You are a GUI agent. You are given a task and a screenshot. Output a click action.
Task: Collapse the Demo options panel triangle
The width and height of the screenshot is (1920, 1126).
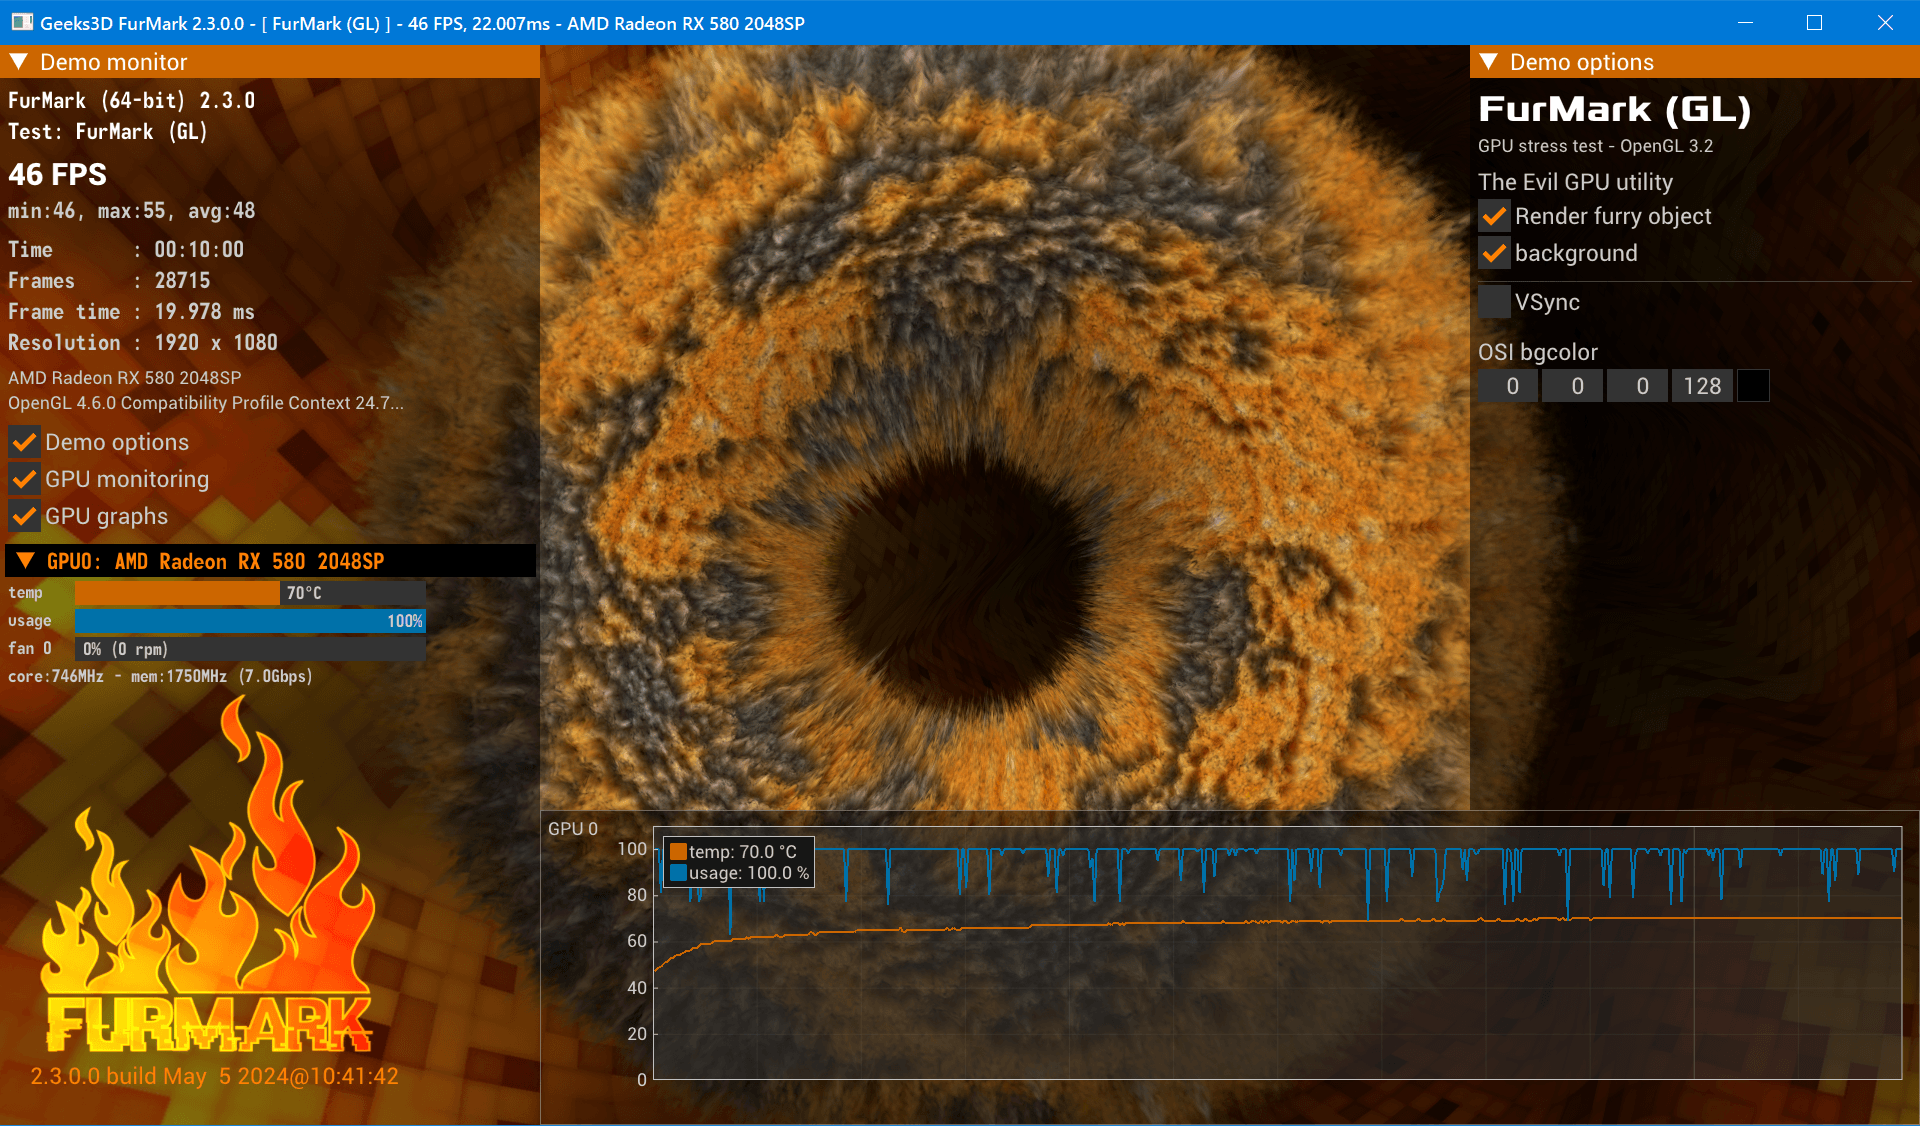click(1488, 62)
